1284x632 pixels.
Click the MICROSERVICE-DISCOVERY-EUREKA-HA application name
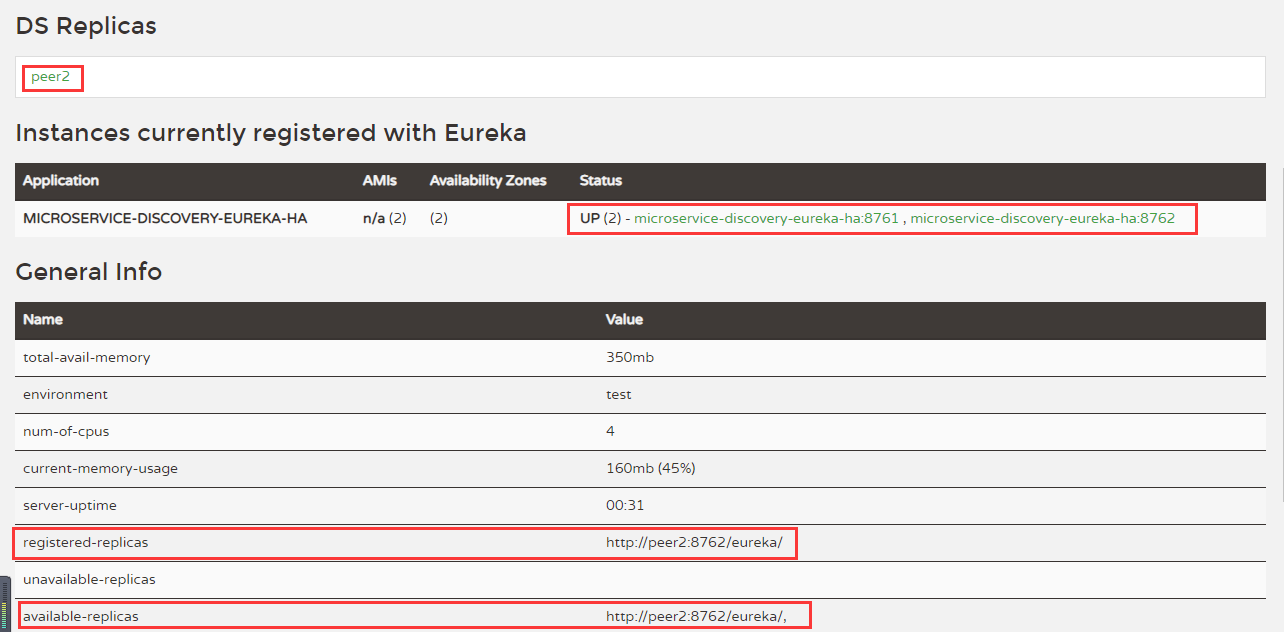165,218
